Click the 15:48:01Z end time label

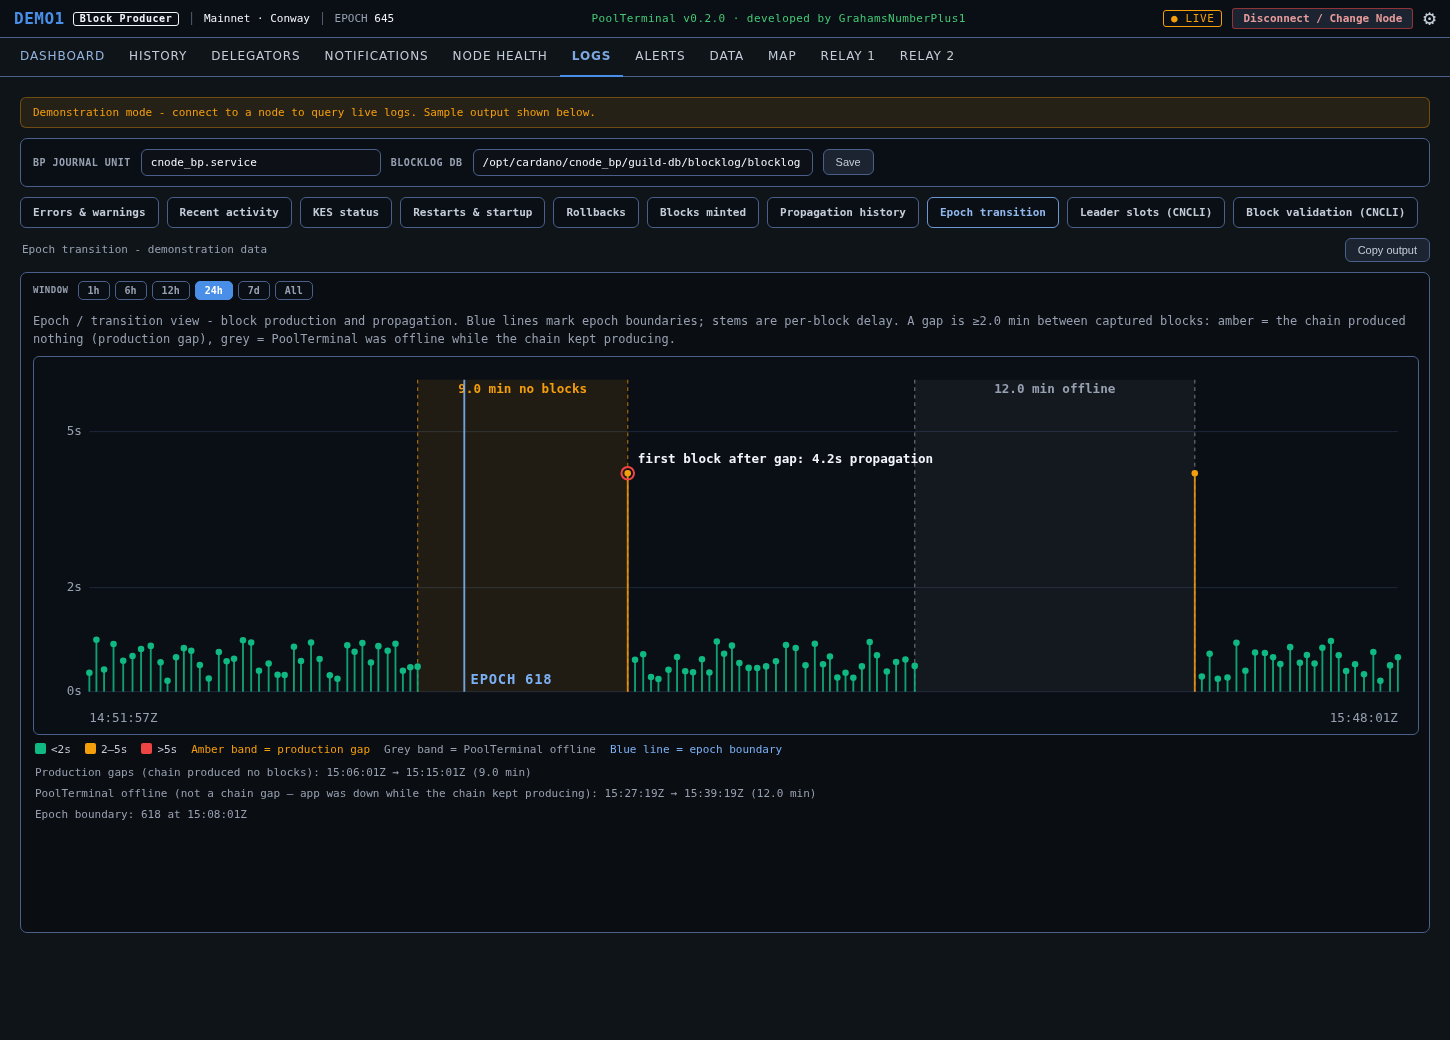tap(1364, 718)
